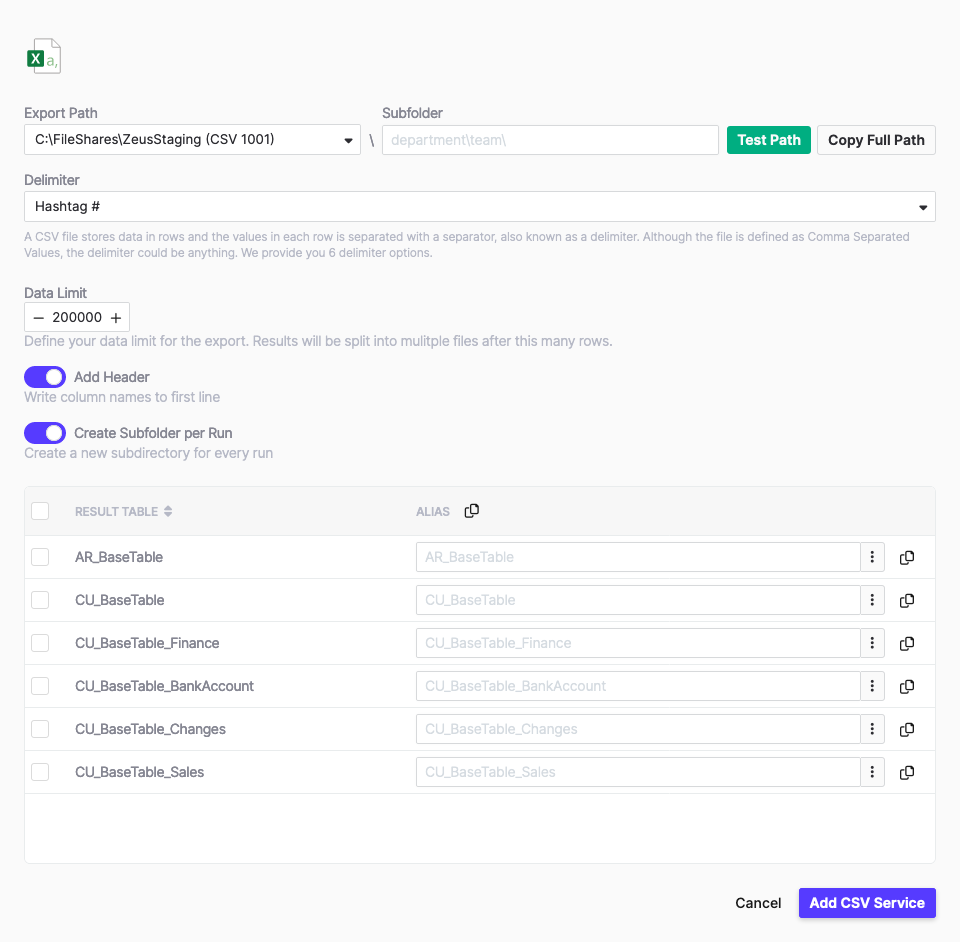
Task: Check the CU_BaseTable_Changes checkbox
Action: pyautogui.click(x=40, y=729)
